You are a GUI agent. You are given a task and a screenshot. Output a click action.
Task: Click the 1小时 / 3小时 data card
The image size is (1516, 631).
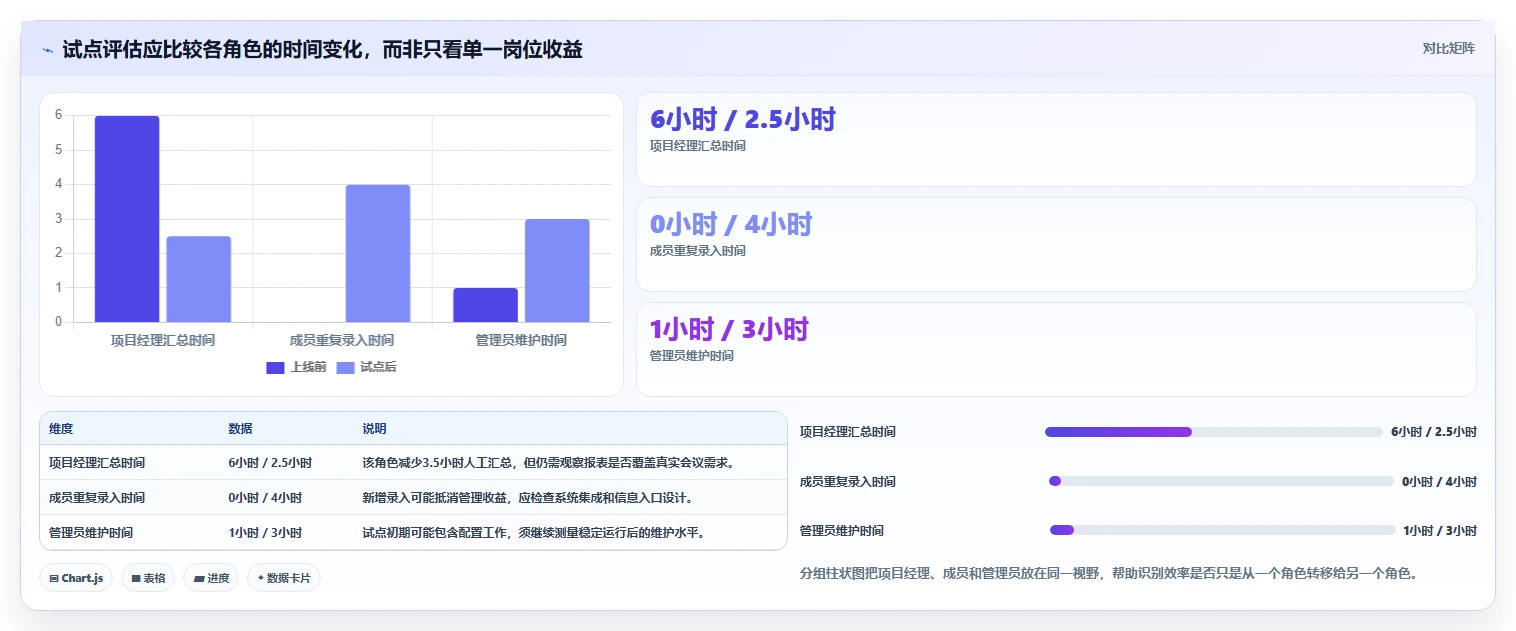point(1056,350)
